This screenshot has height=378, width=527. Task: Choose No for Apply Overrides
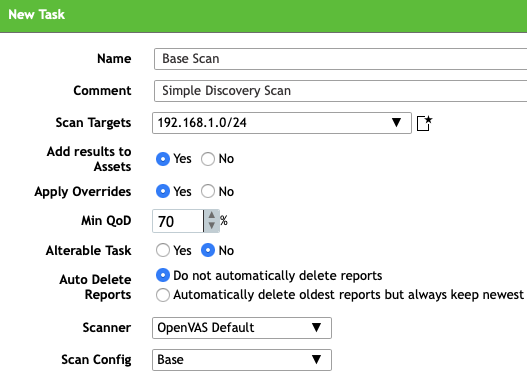(x=208, y=191)
